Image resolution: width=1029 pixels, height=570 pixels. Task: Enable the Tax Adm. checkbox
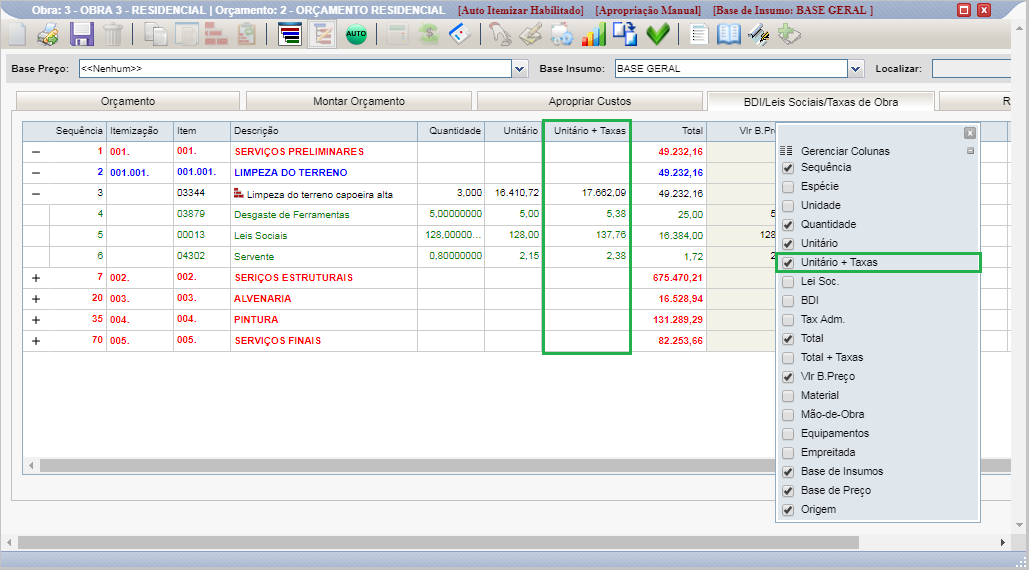coord(788,320)
